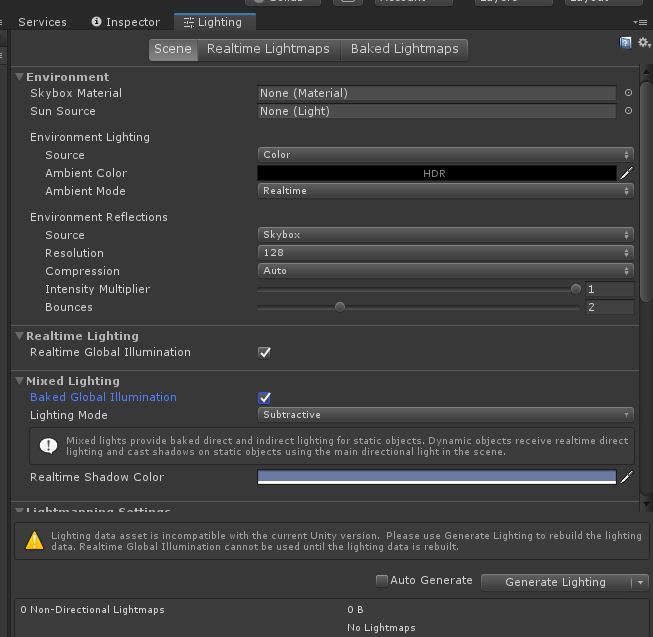This screenshot has height=637, width=653.
Task: Open the Lighting help documentation icon
Action: point(625,42)
